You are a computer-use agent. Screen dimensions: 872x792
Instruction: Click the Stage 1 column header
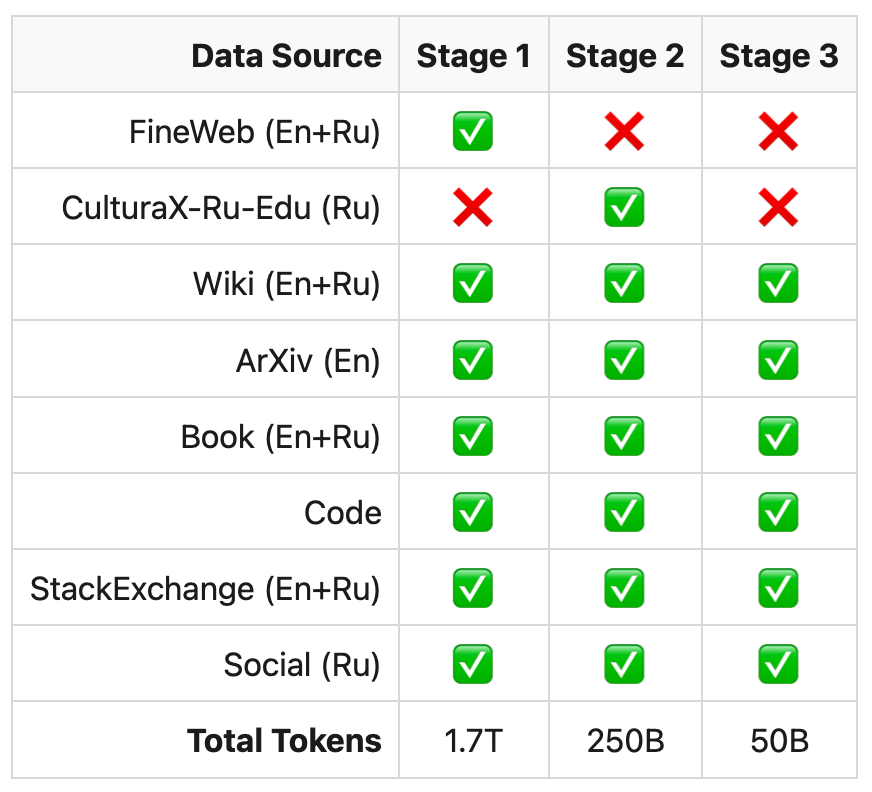tap(473, 56)
